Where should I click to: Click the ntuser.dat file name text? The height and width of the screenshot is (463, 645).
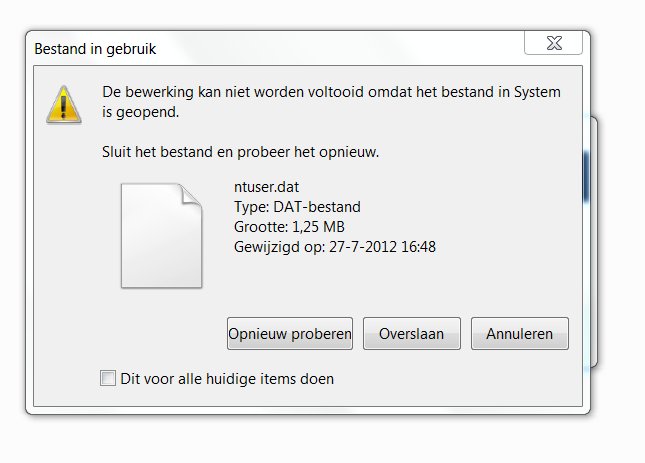(x=266, y=187)
